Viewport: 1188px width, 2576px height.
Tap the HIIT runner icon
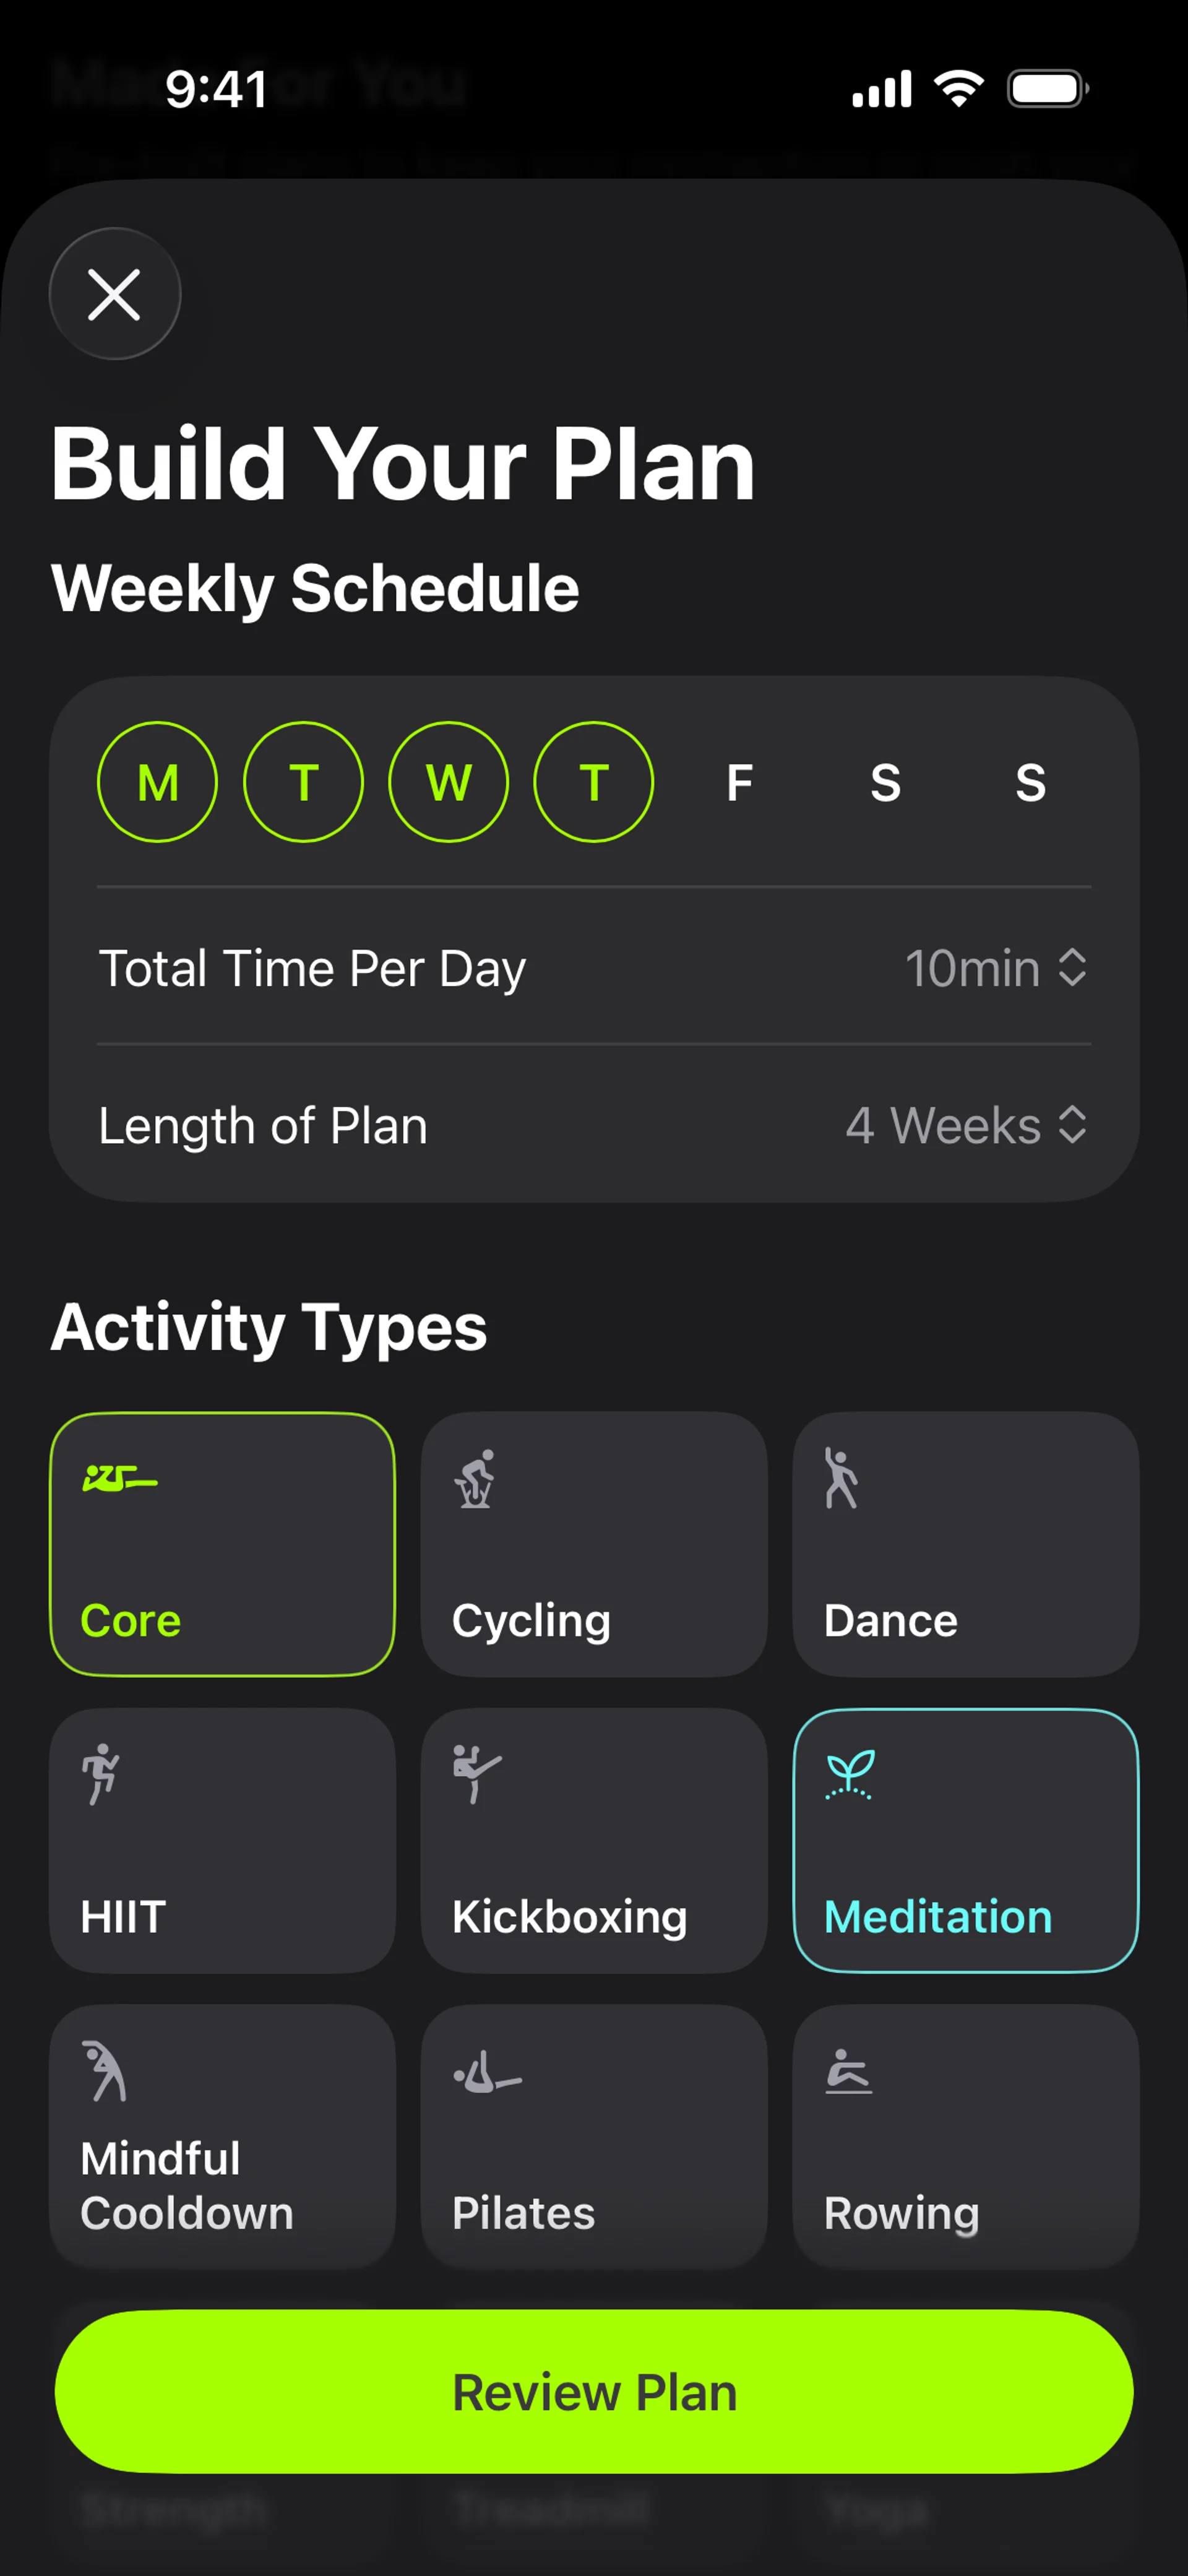[x=101, y=1774]
